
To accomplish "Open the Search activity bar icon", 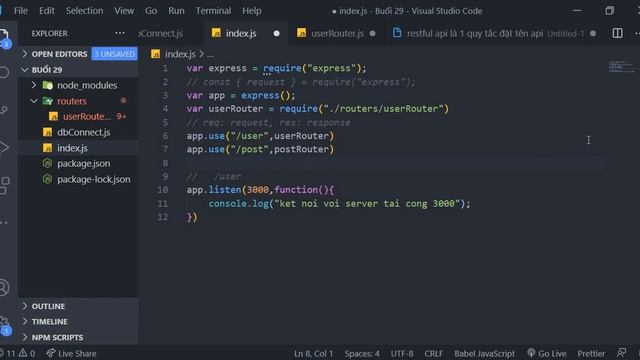I will pyautogui.click(x=3, y=72).
